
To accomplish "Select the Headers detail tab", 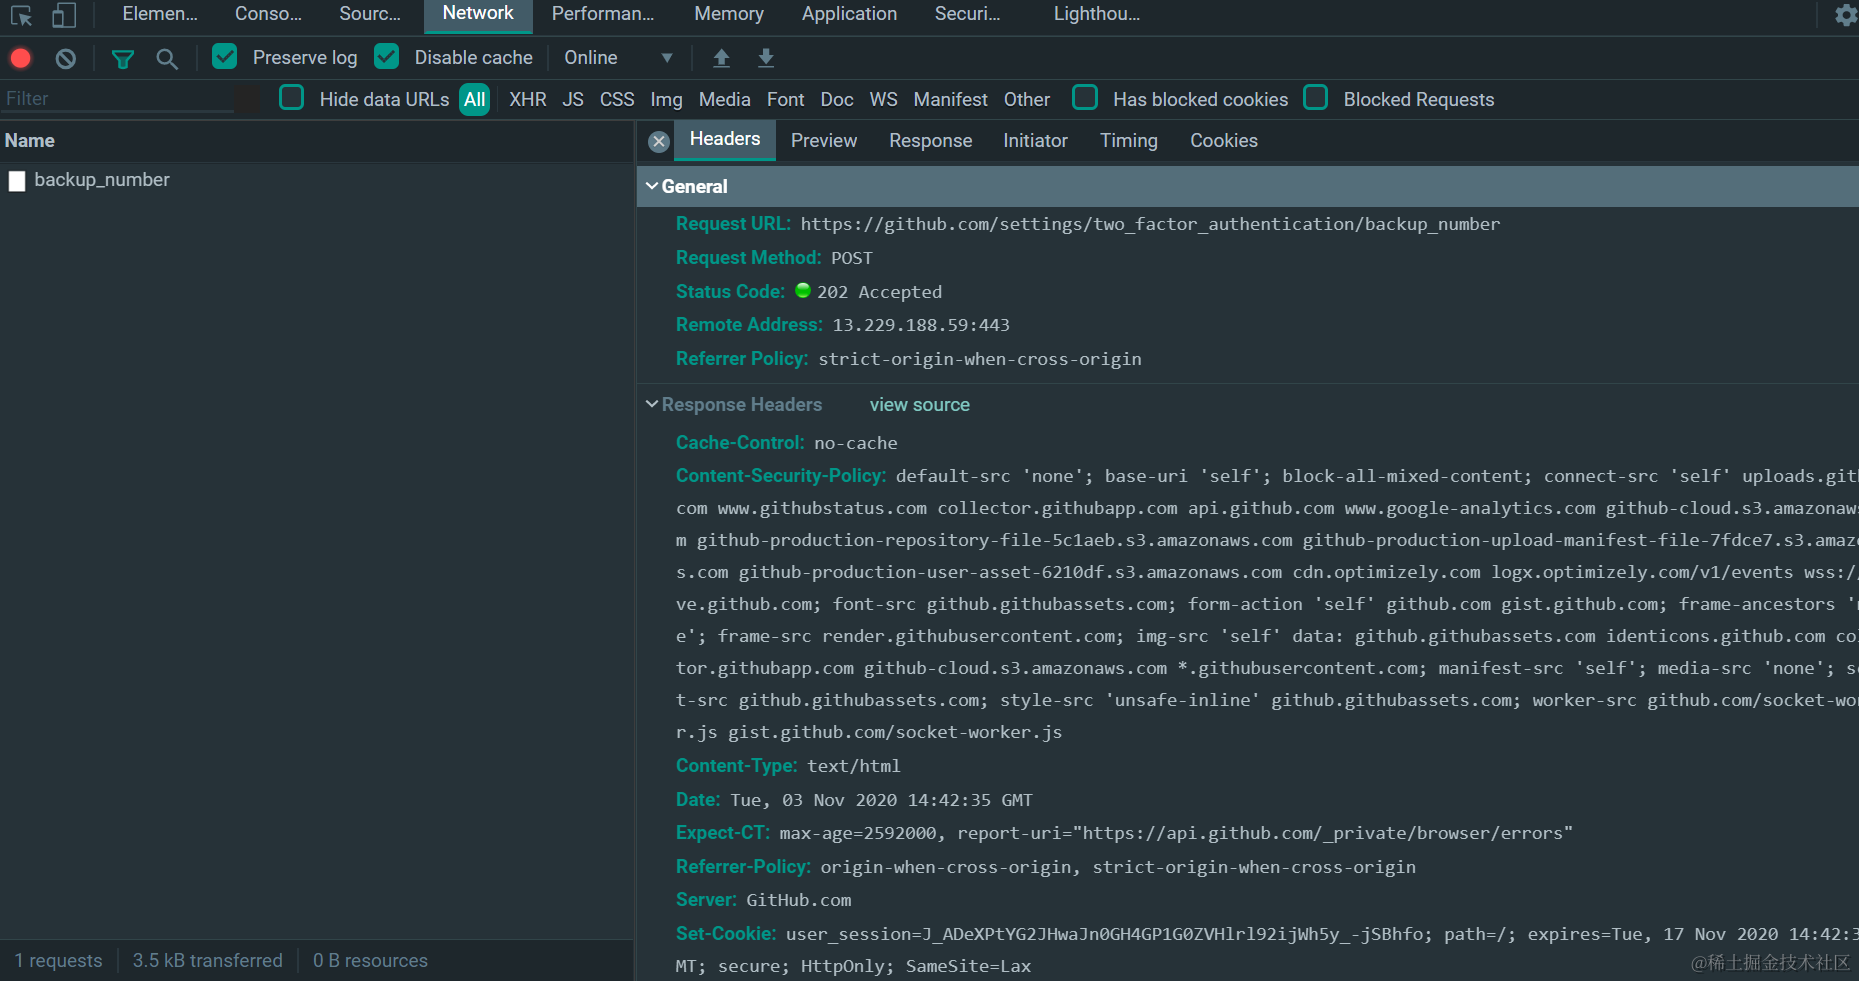I will tap(725, 140).
